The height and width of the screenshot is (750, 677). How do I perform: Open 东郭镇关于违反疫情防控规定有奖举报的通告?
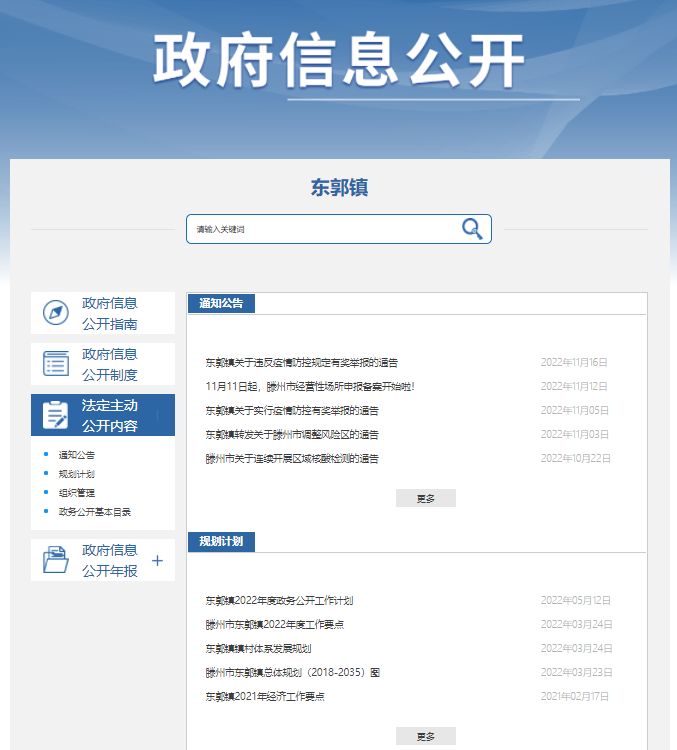tap(301, 363)
